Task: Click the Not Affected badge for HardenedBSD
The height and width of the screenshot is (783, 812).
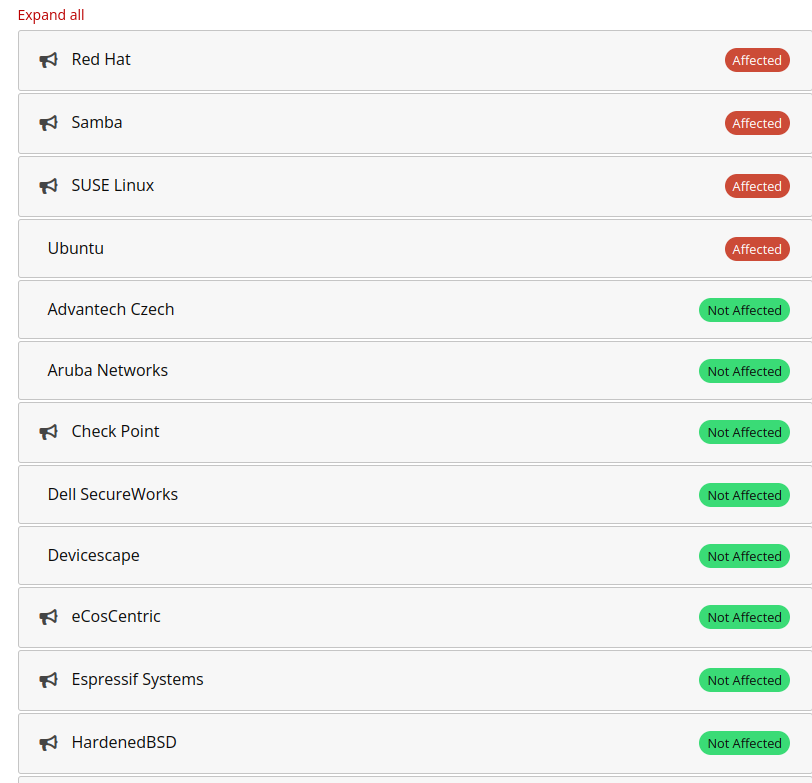Action: coord(744,743)
